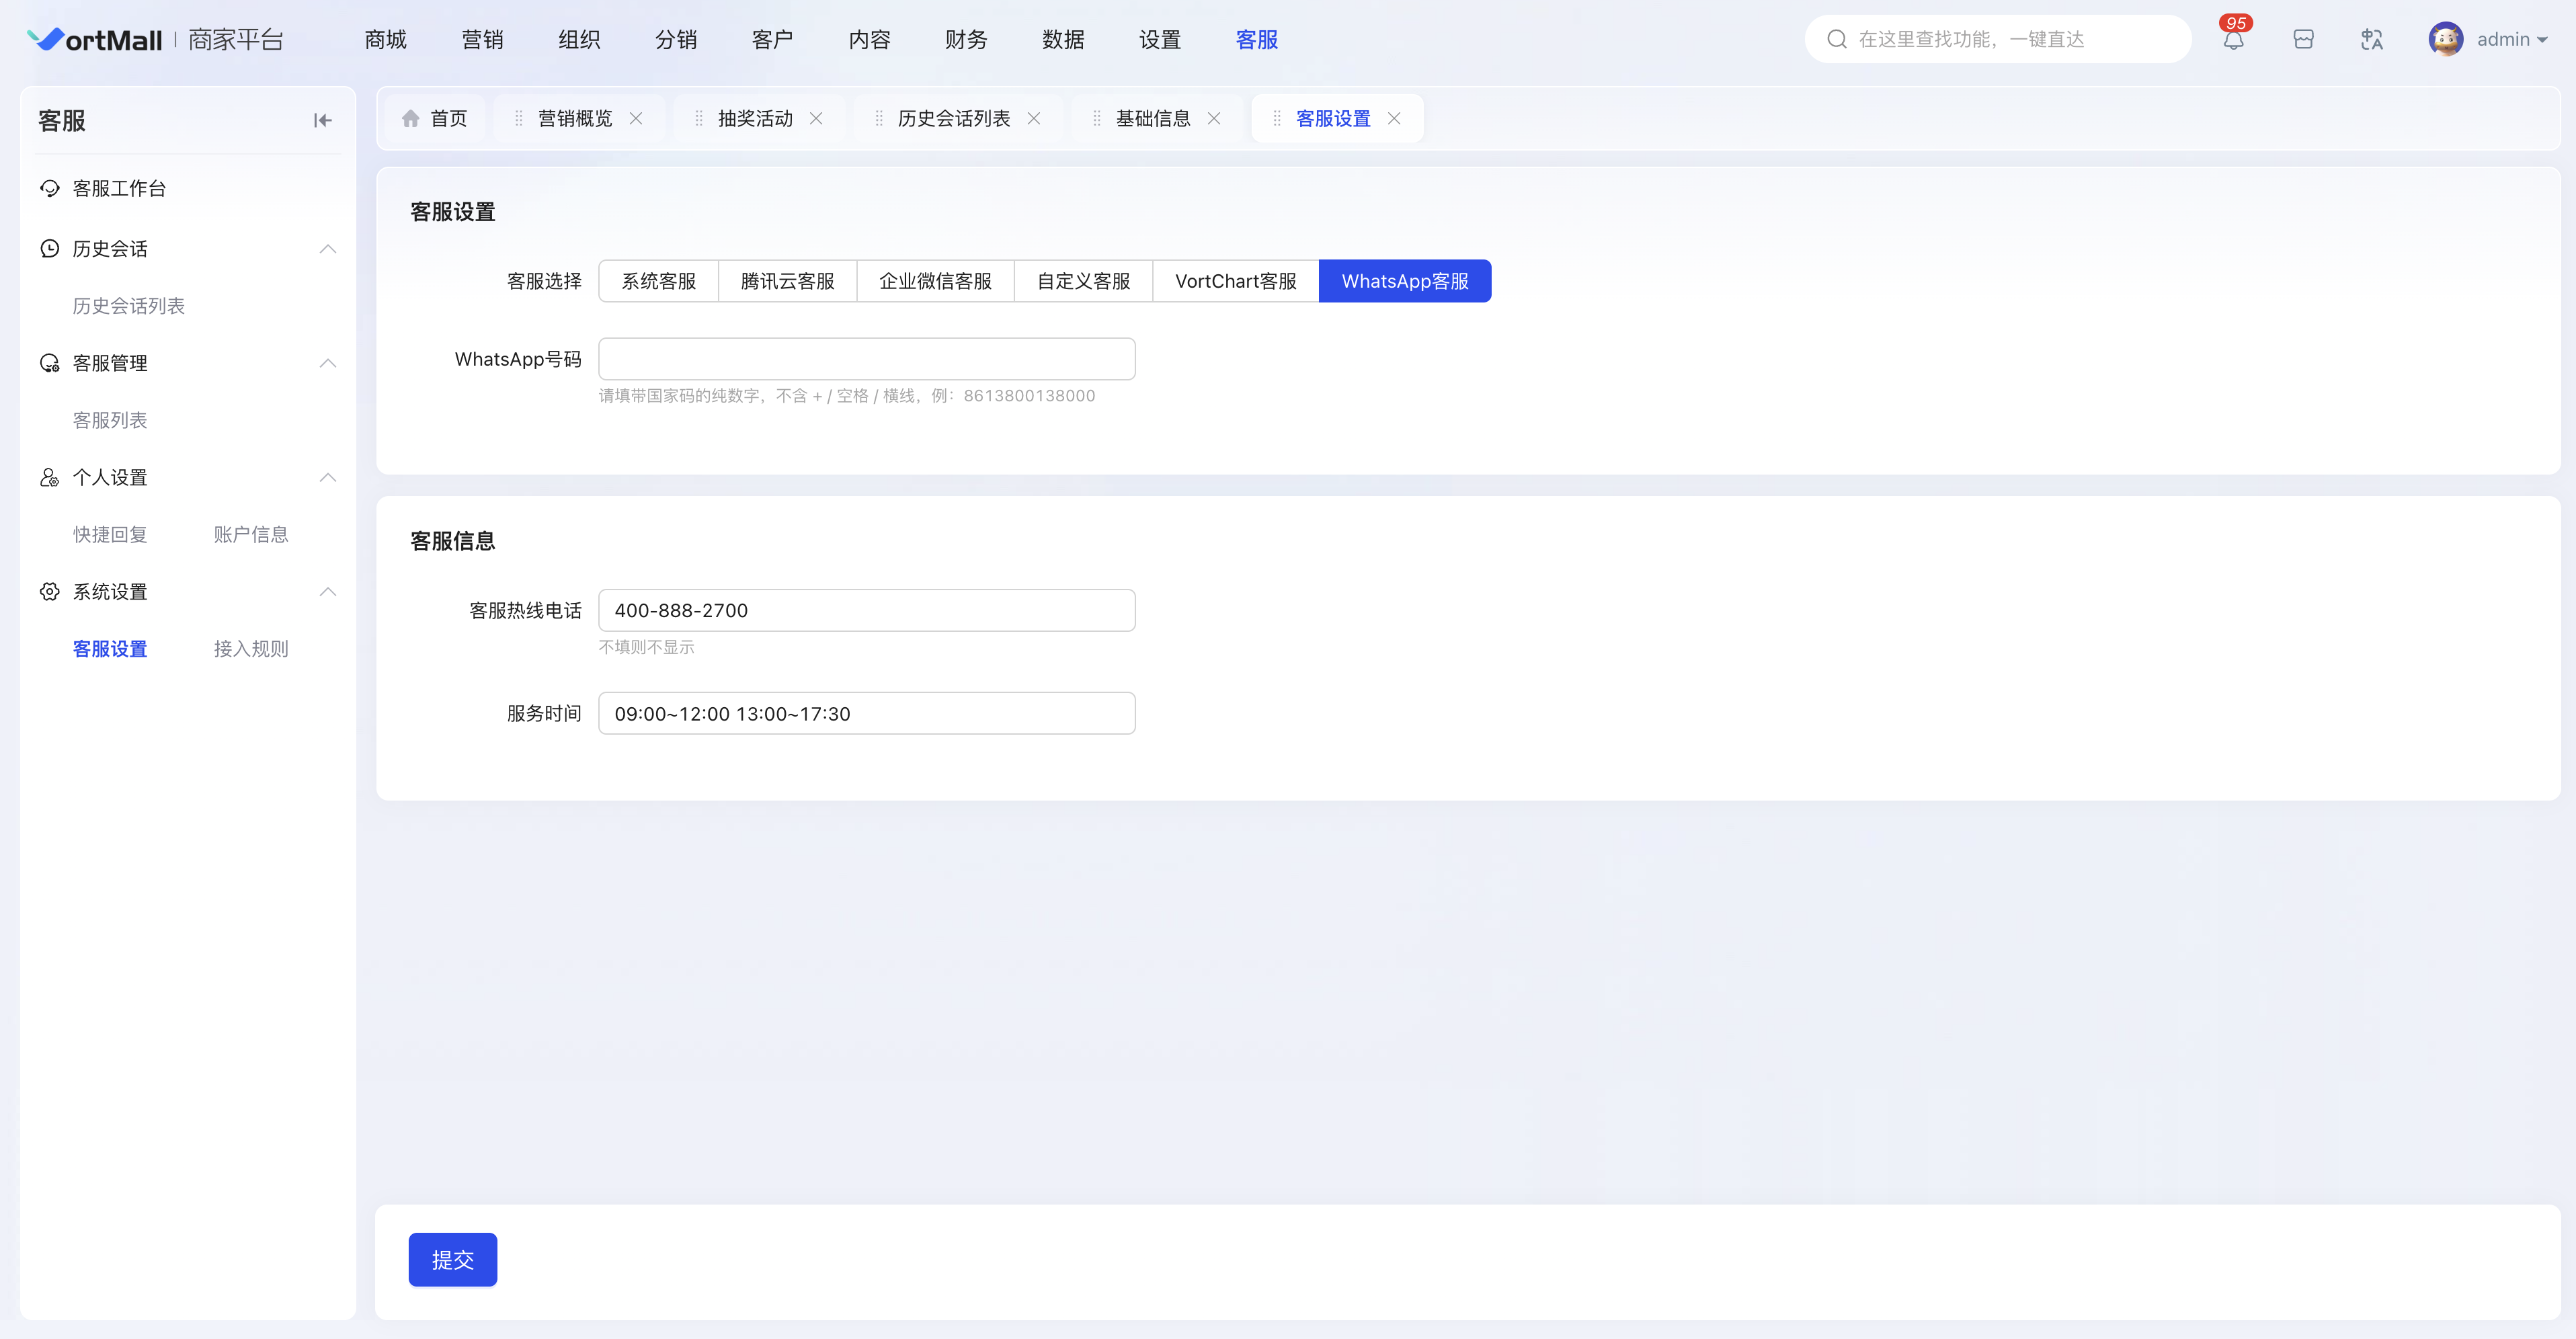Open the language translation icon
This screenshot has width=2576, height=1339.
pyautogui.click(x=2372, y=39)
